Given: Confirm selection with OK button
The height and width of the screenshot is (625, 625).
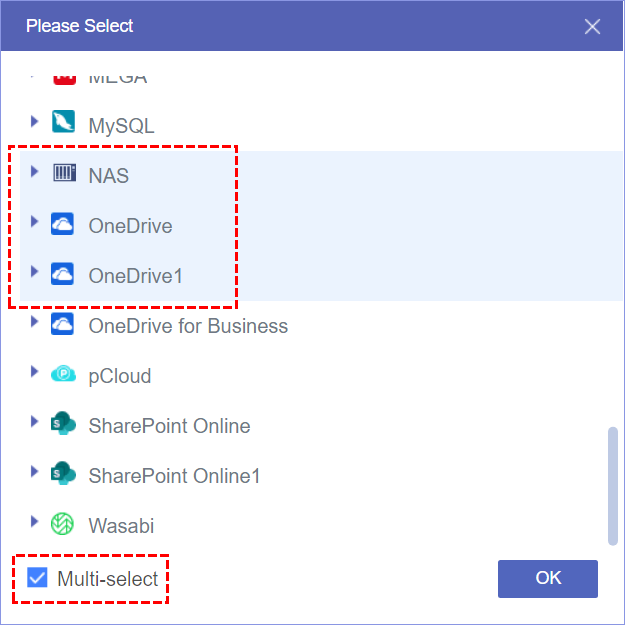Looking at the screenshot, I should [548, 579].
